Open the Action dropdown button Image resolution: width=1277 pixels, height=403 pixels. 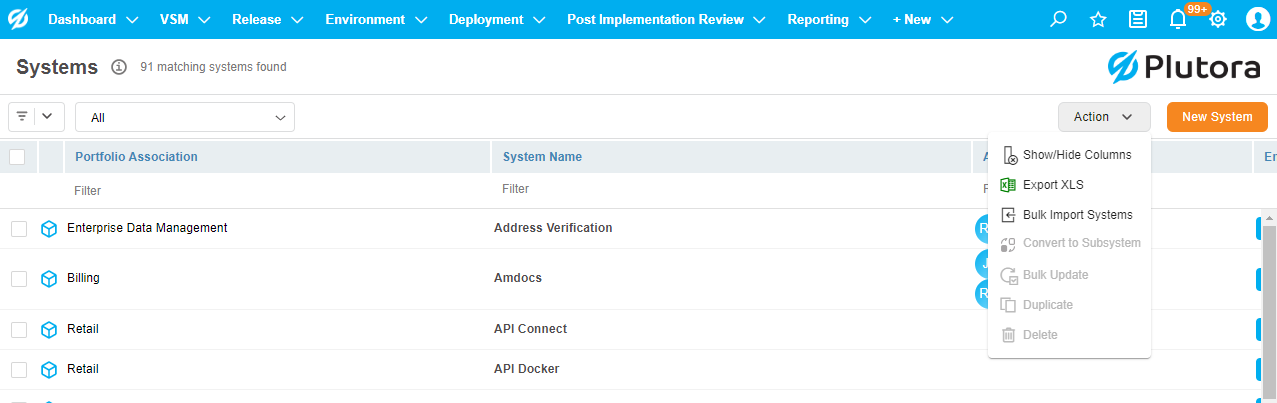coord(1103,117)
